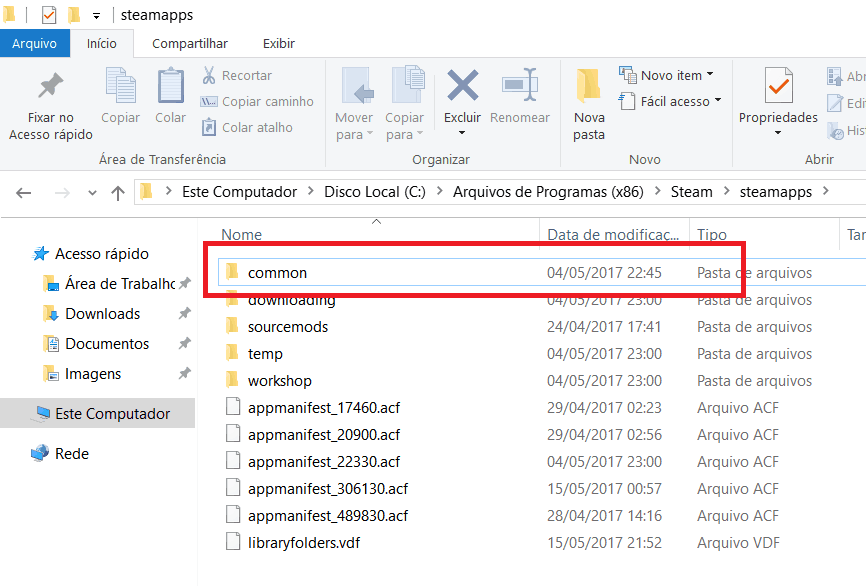Select the temp folder
Viewport: 866px width, 586px height.
coord(265,354)
